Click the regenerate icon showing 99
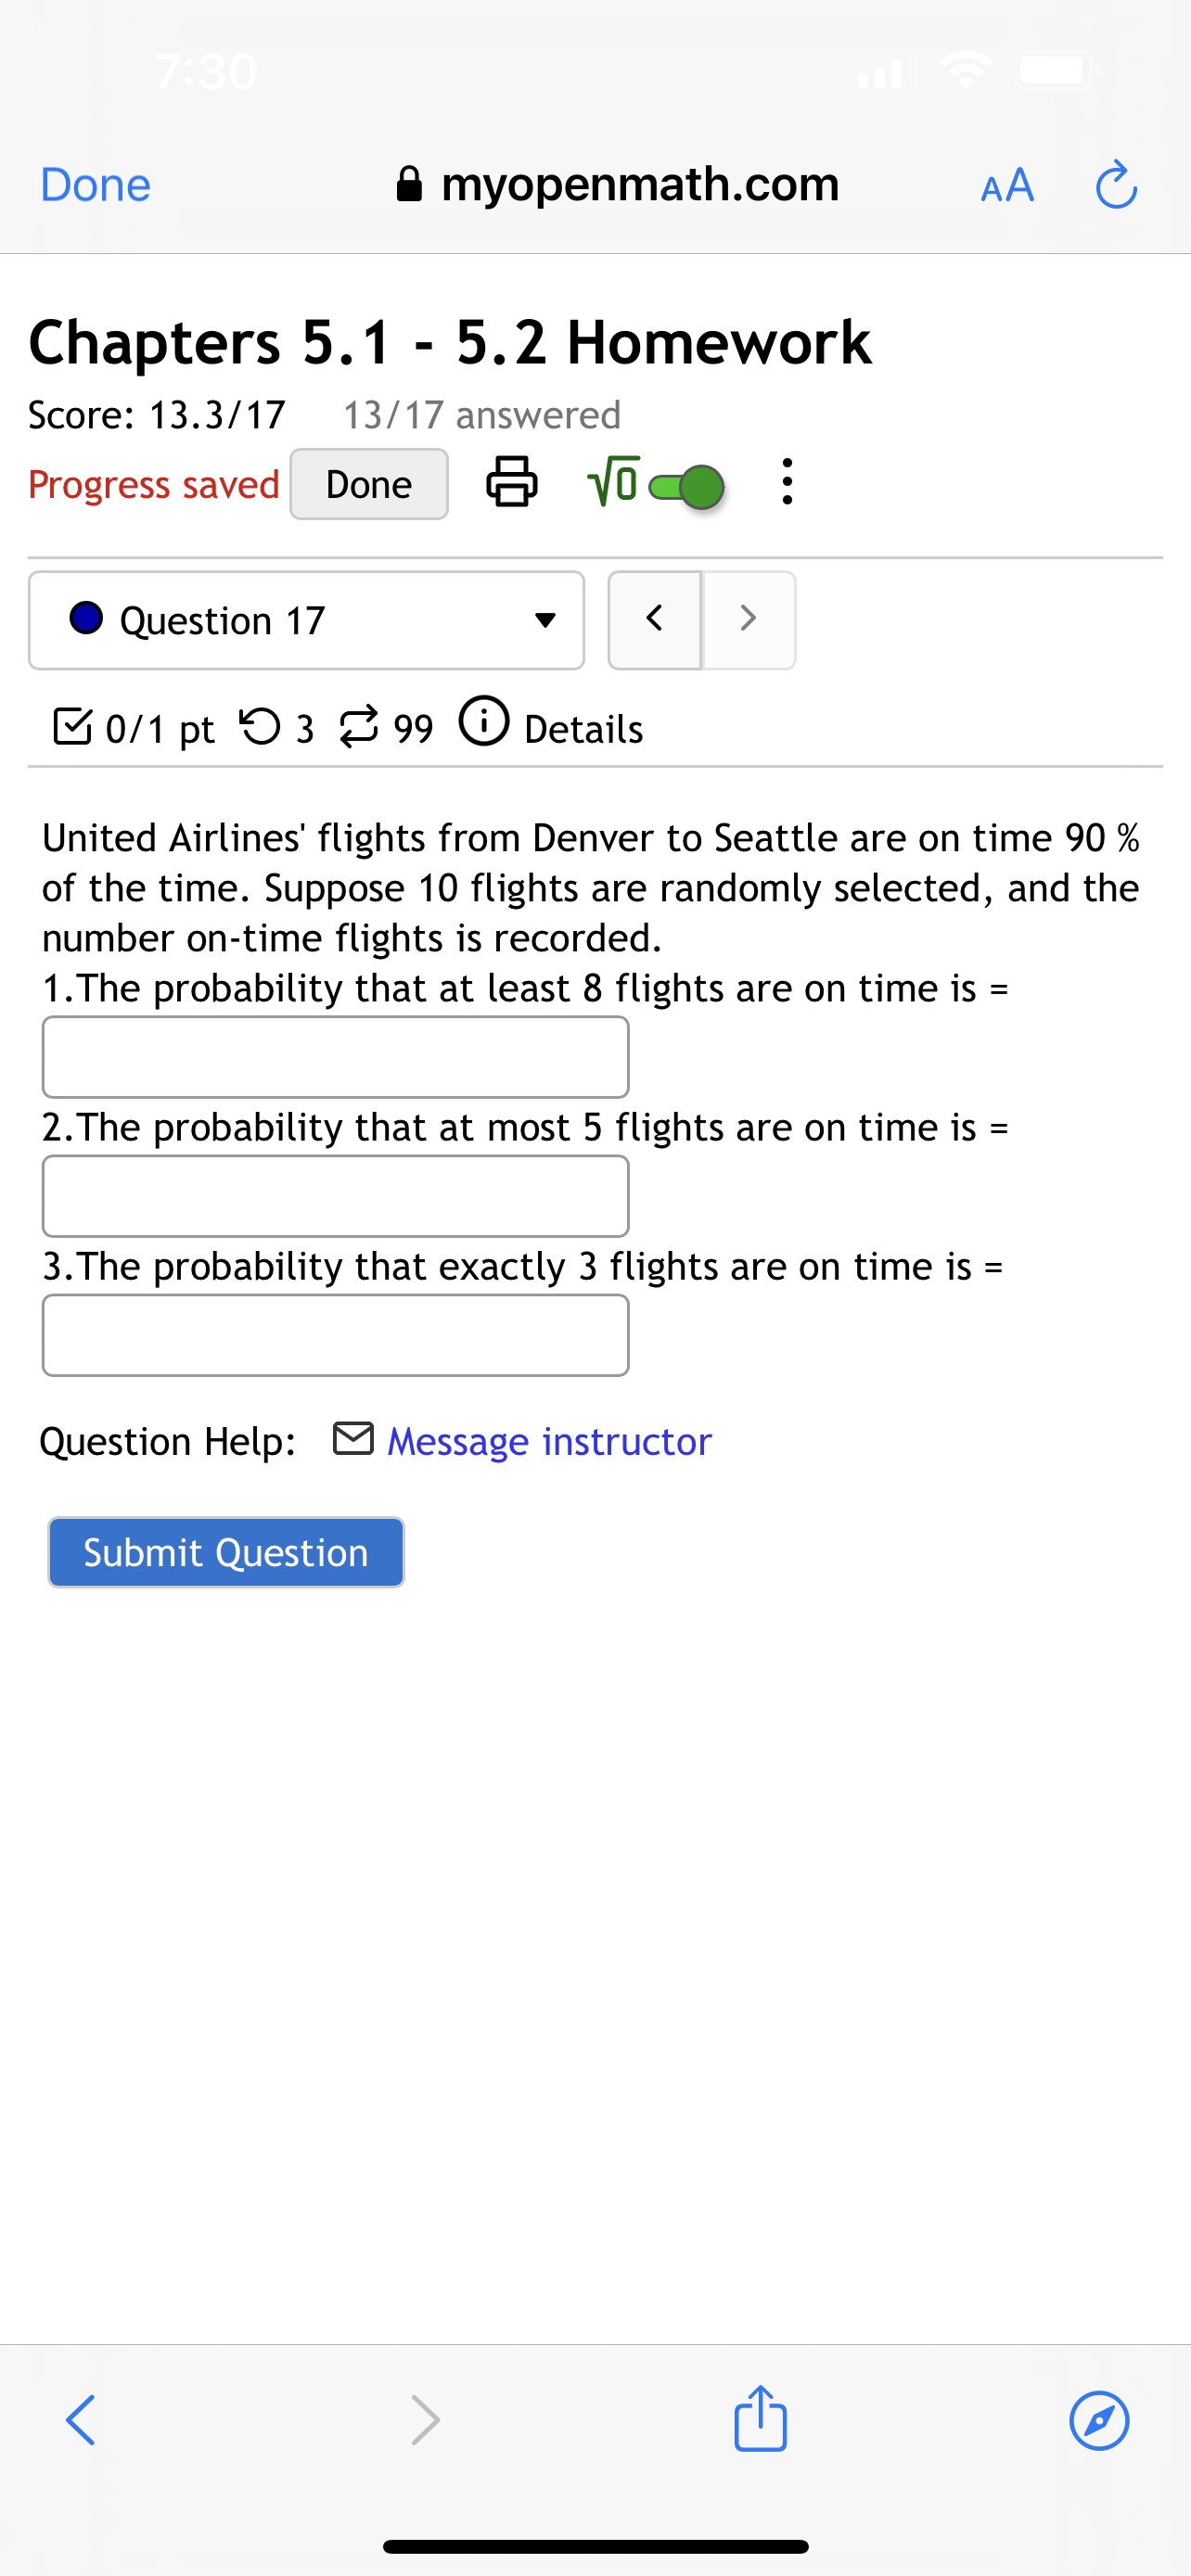1191x2576 pixels. click(360, 726)
